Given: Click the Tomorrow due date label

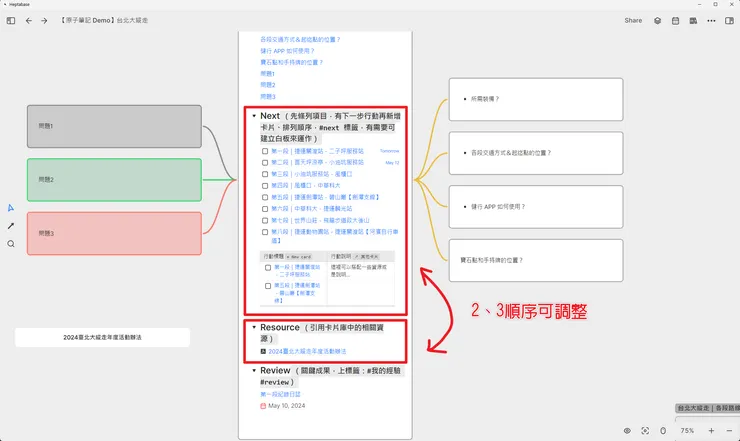Looking at the screenshot, I should point(389,151).
